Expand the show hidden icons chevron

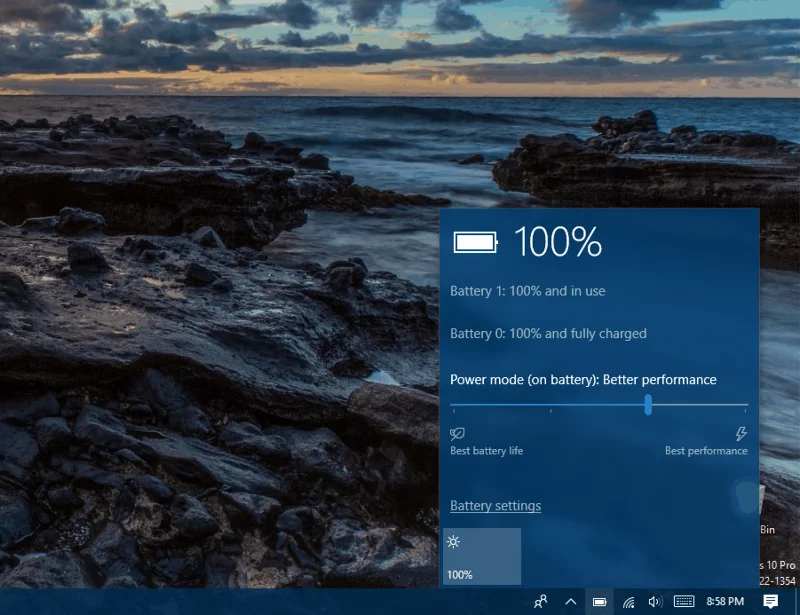click(x=570, y=603)
